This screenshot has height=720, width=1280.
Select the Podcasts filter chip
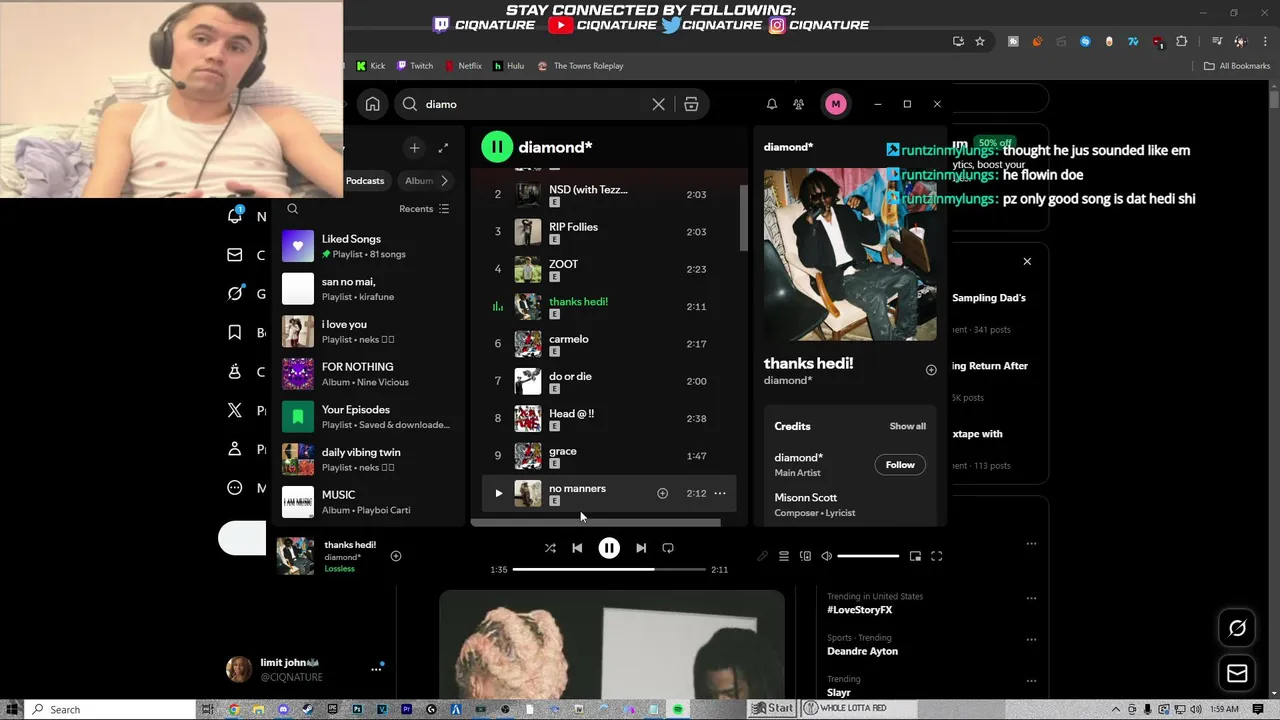(365, 181)
